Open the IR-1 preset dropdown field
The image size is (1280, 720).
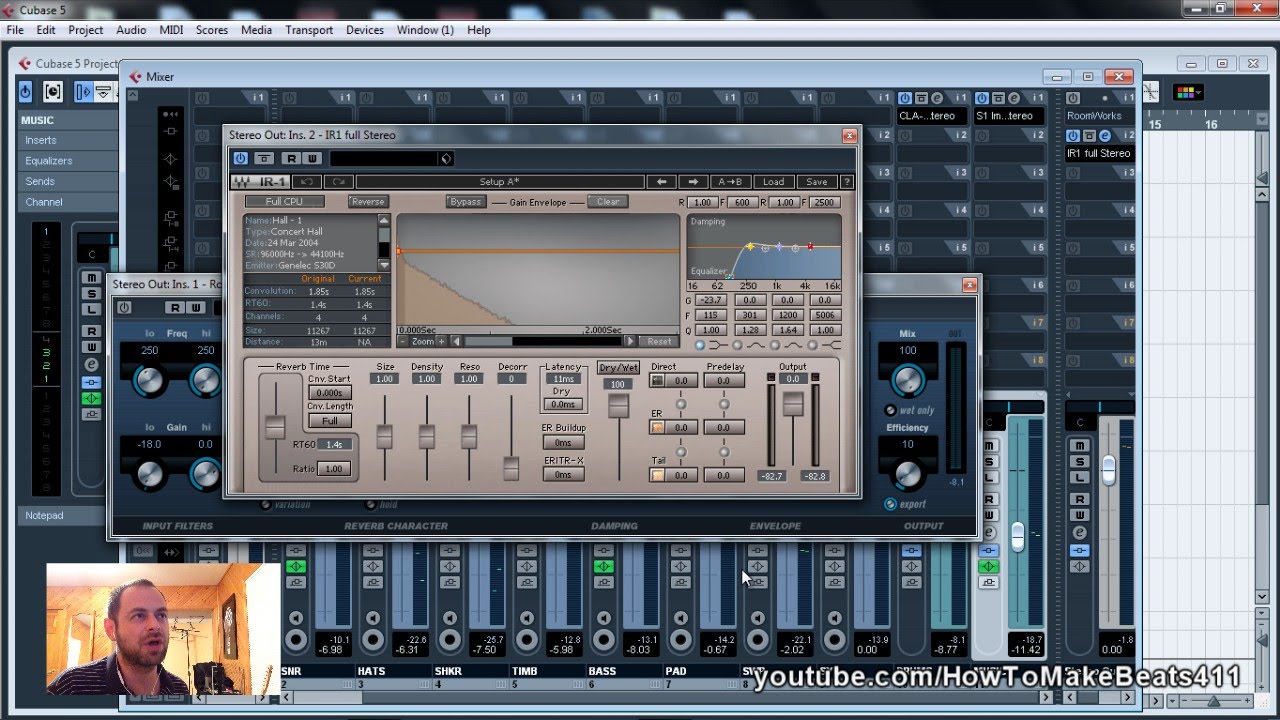coord(391,158)
